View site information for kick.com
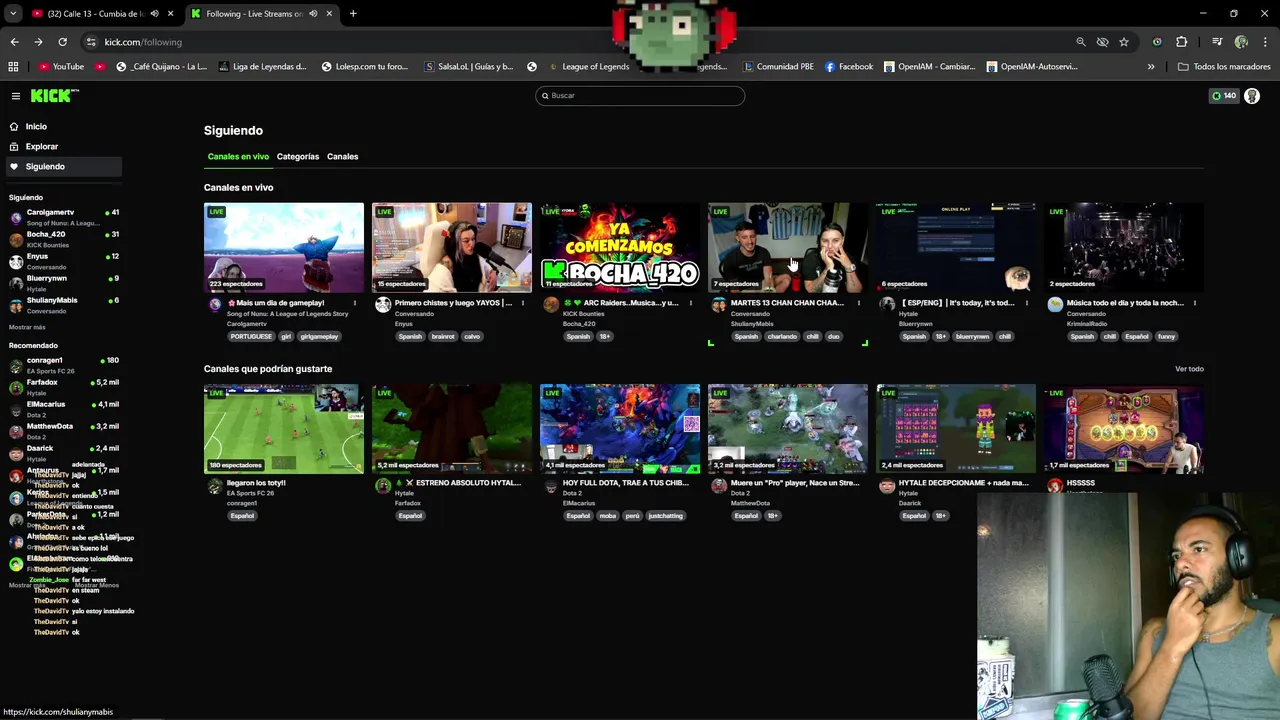This screenshot has height=720, width=1280. pyautogui.click(x=91, y=42)
